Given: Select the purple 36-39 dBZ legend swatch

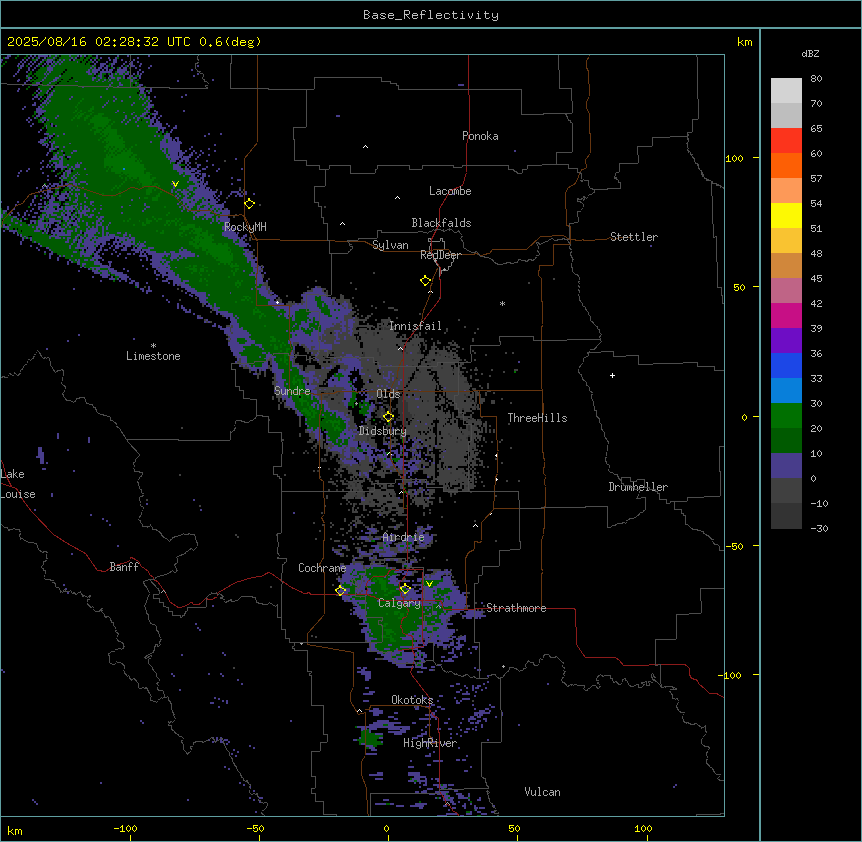Looking at the screenshot, I should [x=786, y=341].
